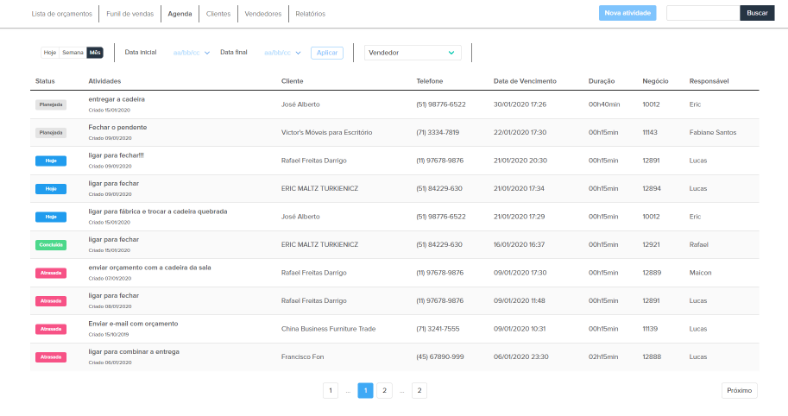Screen dimensions: 788x416
Task: Open the Data inicial date picker chevron
Action: (x=207, y=53)
